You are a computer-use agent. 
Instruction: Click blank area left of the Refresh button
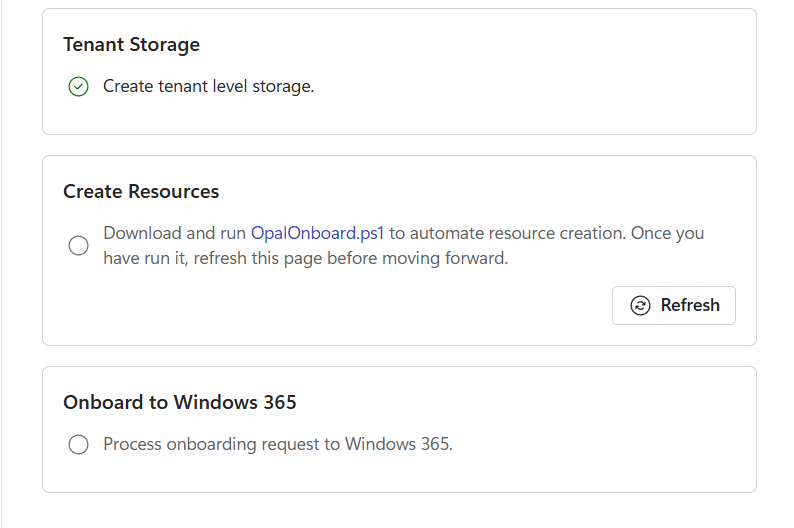(329, 306)
